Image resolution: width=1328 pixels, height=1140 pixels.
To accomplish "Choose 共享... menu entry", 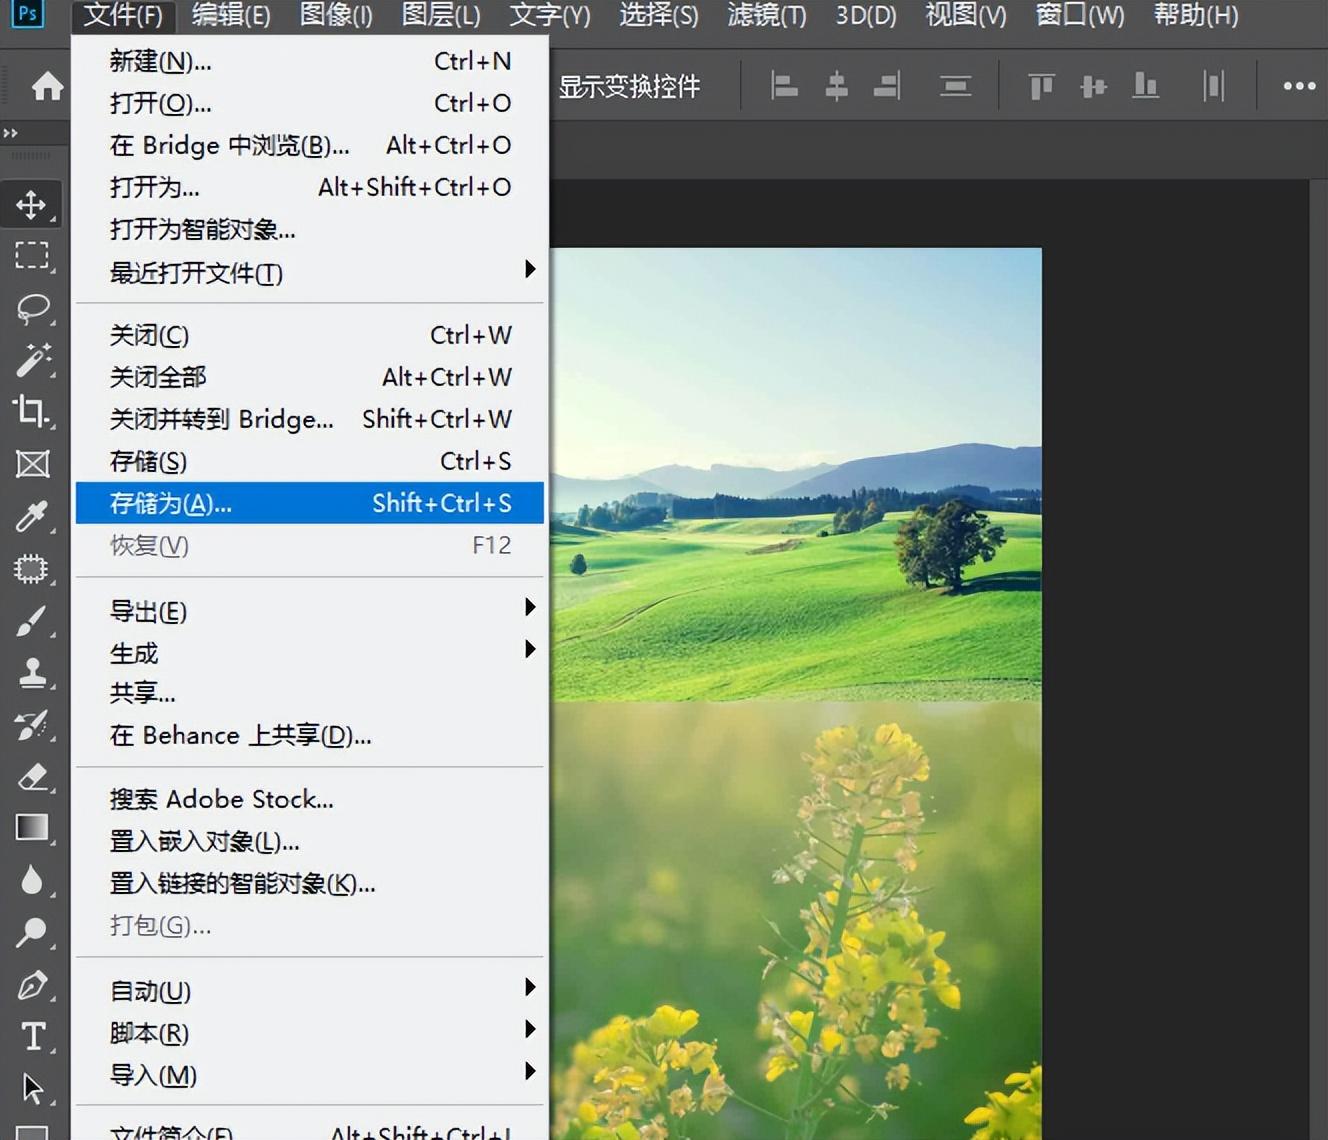I will click(310, 693).
